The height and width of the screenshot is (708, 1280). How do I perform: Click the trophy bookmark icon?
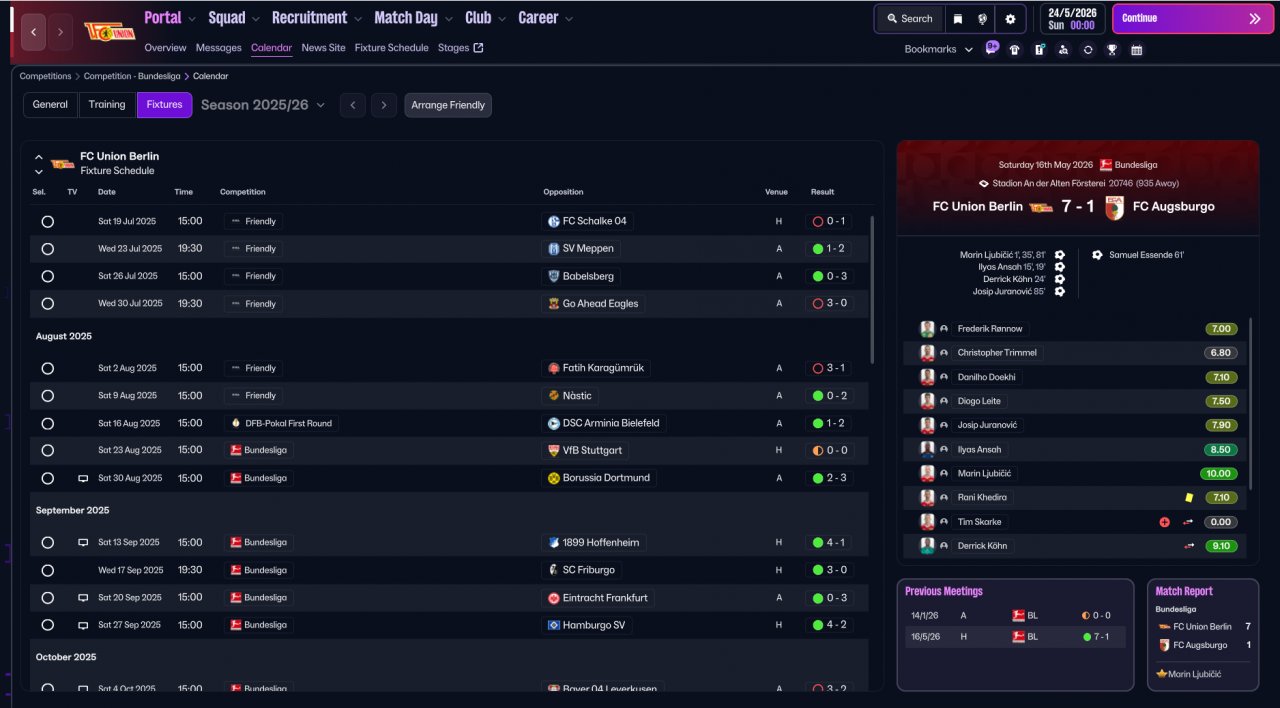coord(1112,50)
